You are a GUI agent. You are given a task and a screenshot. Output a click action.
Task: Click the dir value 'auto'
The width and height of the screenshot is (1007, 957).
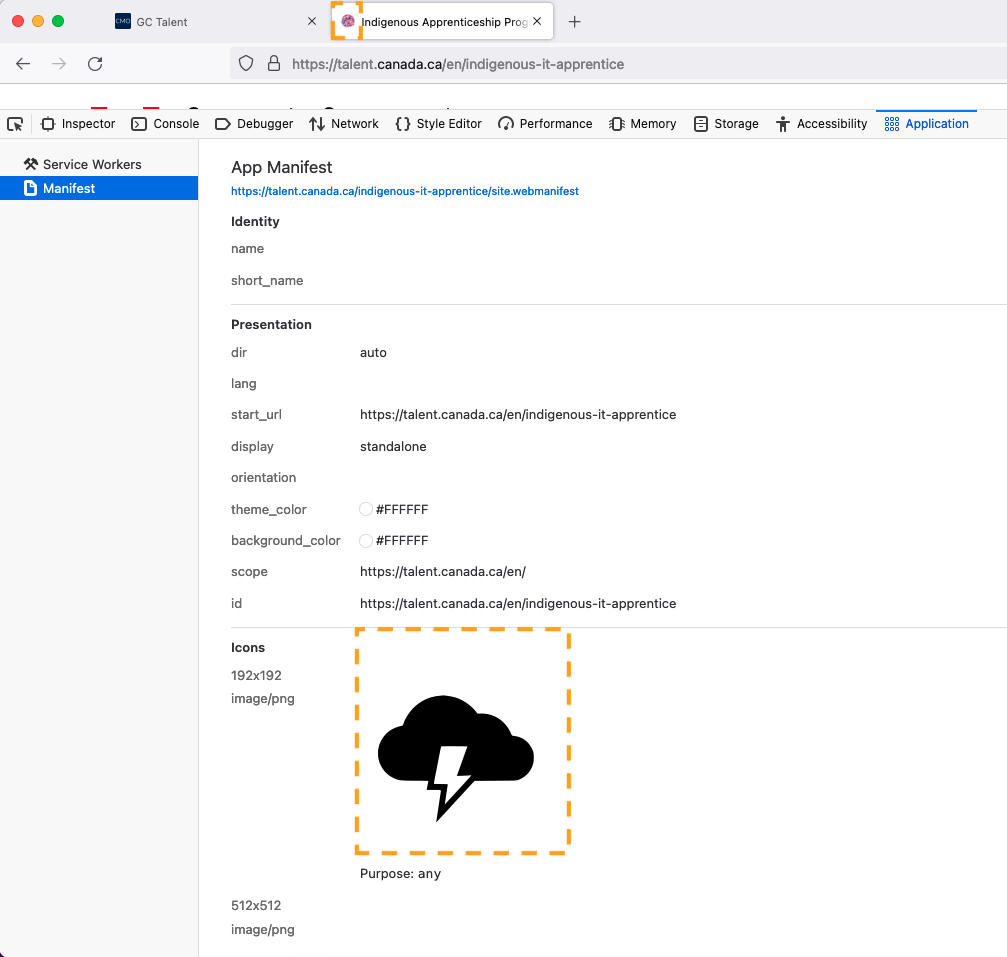click(373, 353)
